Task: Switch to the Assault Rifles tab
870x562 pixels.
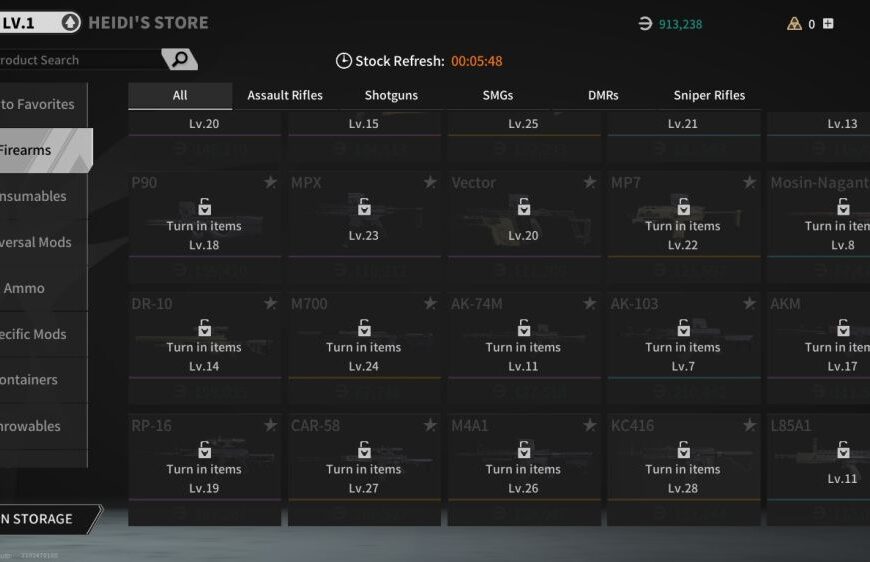Action: 285,96
